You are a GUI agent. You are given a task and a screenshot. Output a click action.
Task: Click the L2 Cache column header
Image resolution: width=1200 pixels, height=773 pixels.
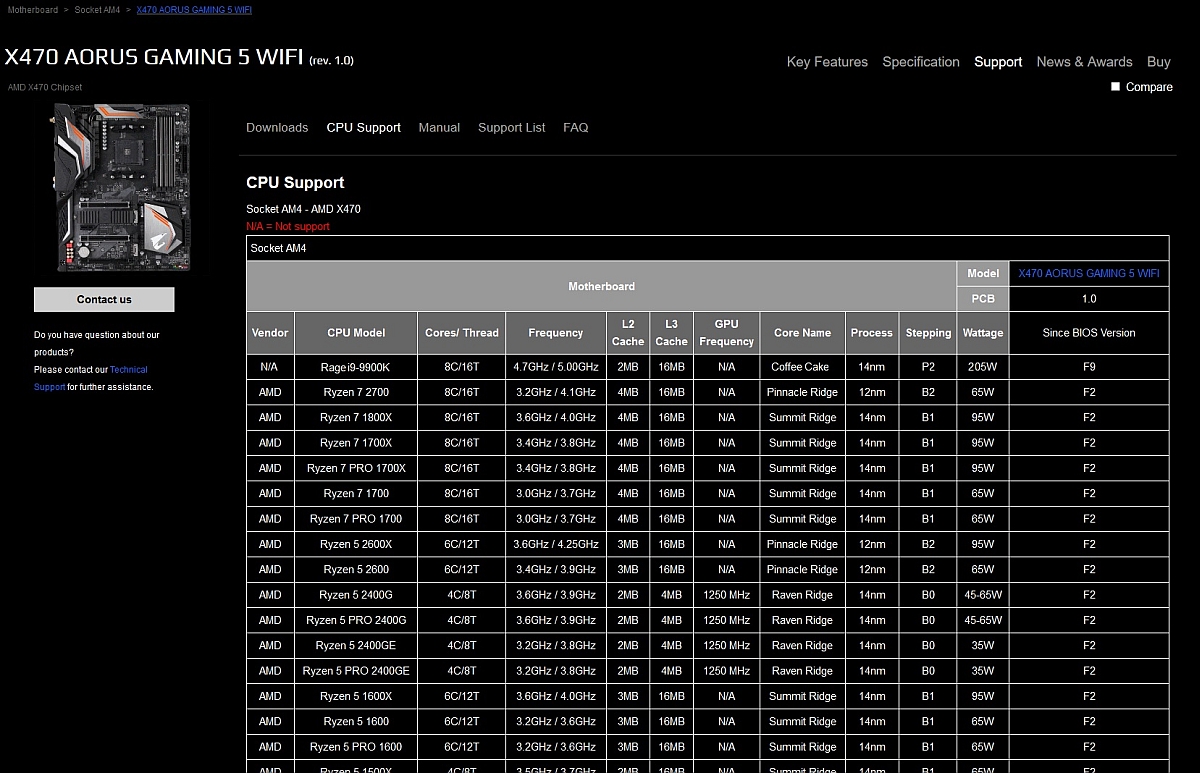point(628,333)
